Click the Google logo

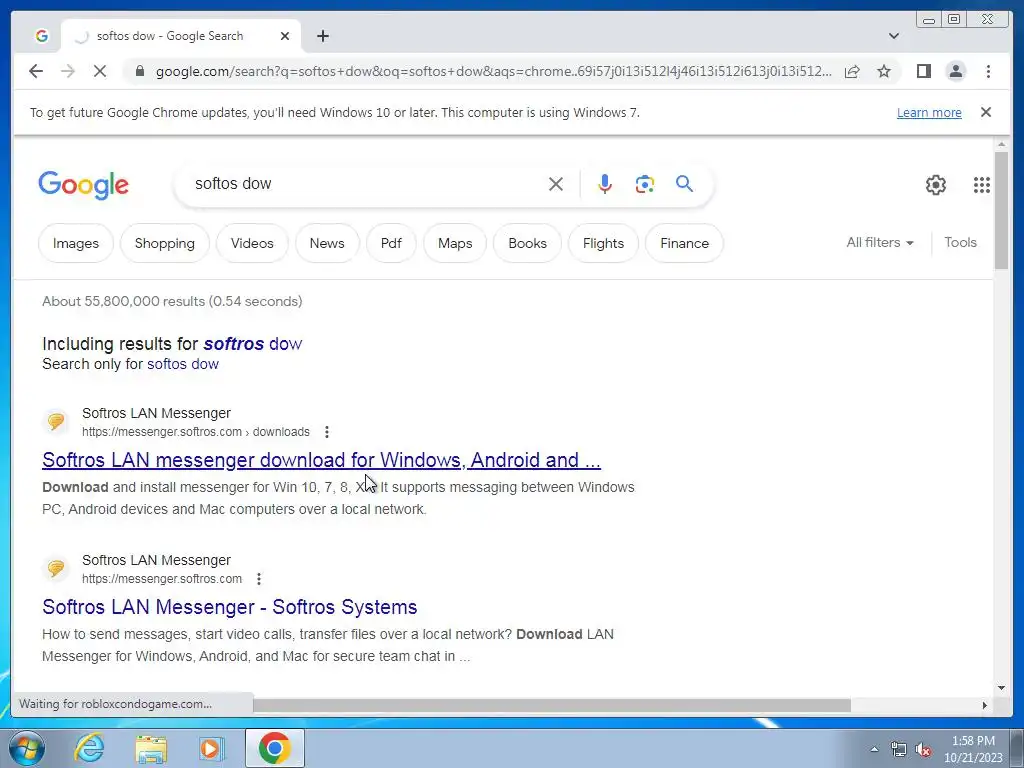point(84,185)
